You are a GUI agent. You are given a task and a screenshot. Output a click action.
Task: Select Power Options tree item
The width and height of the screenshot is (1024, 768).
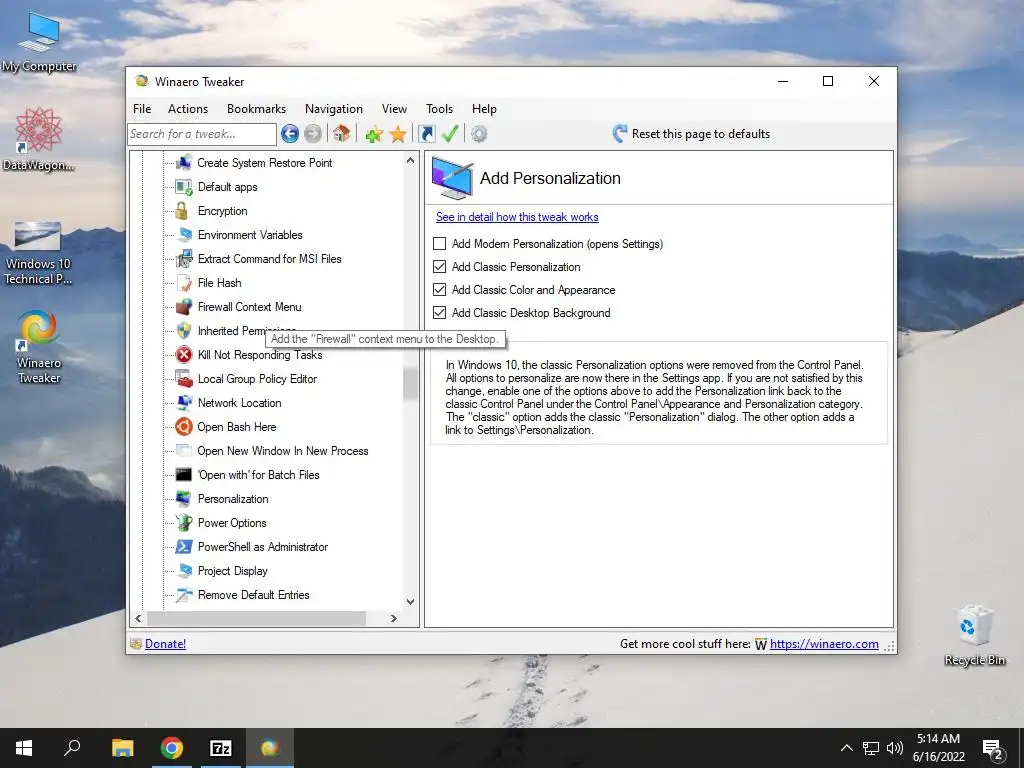point(232,523)
